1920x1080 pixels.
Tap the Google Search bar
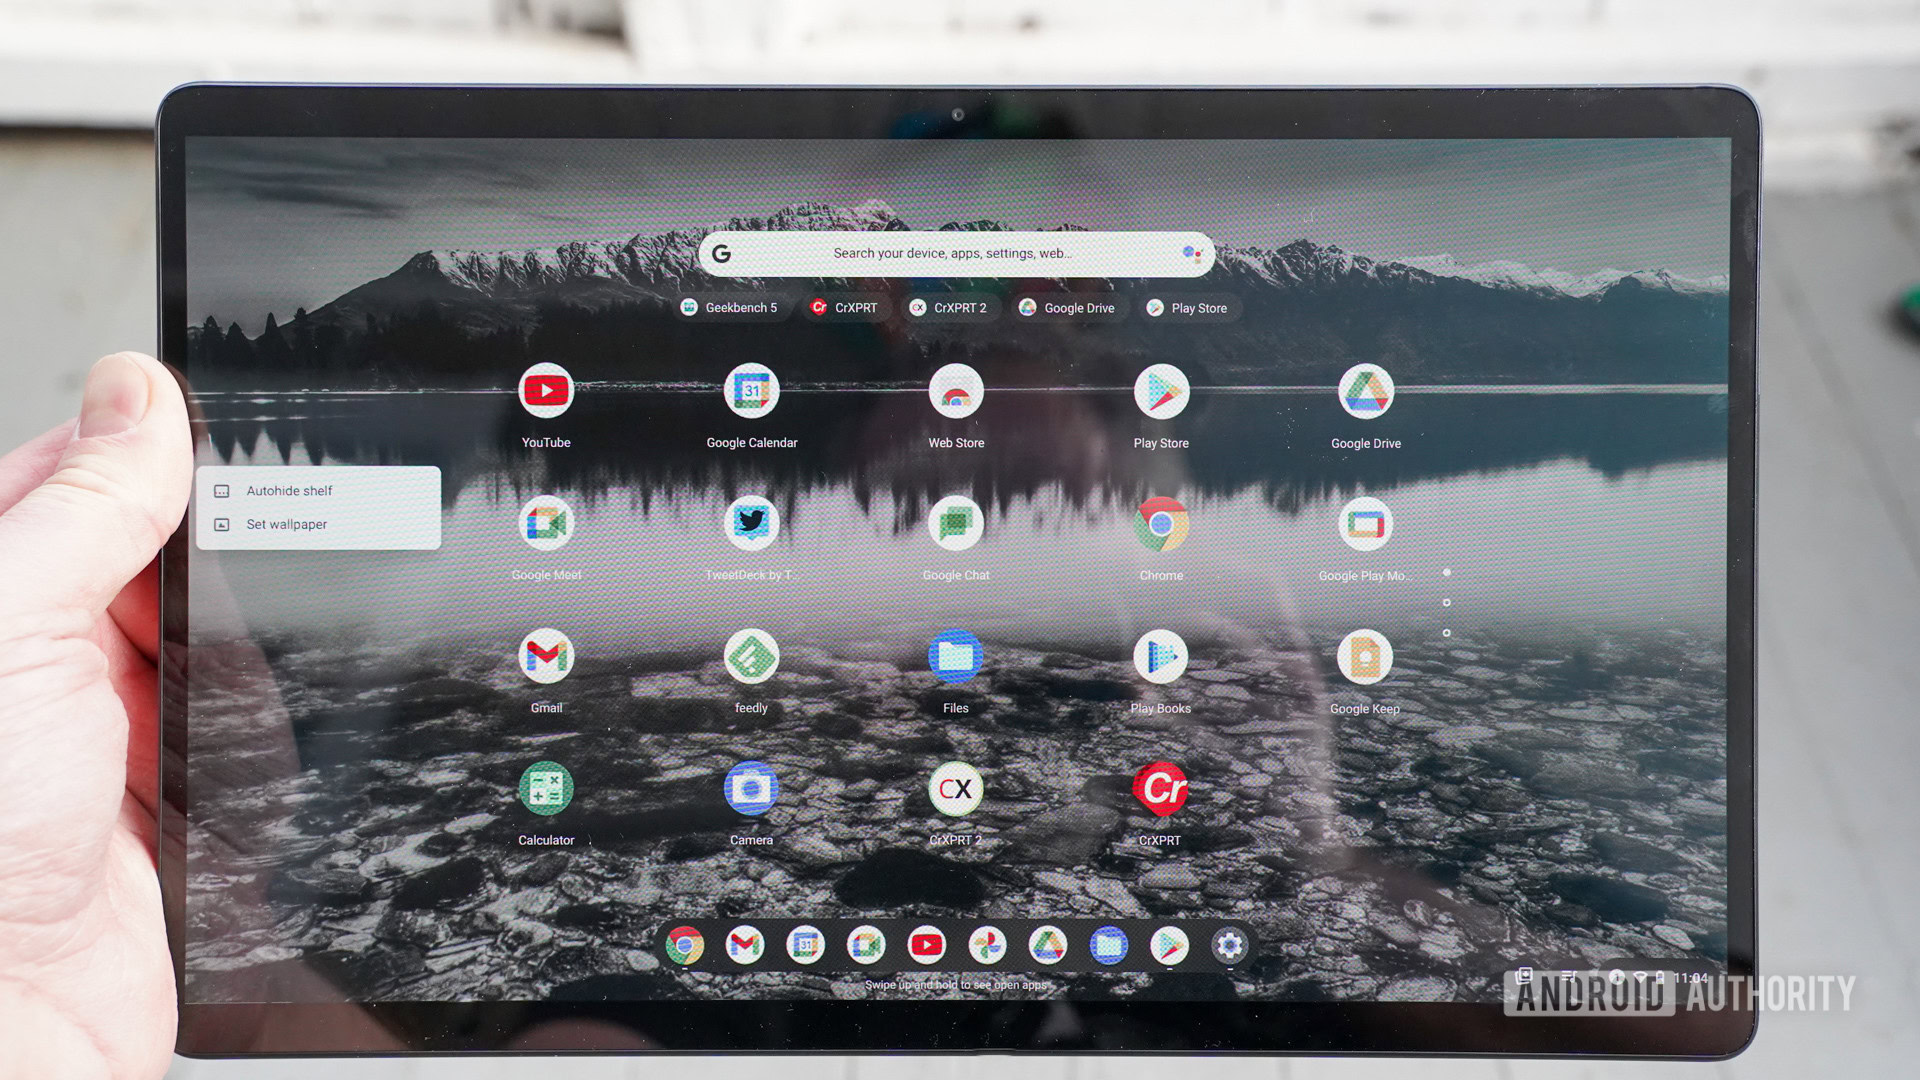955,252
